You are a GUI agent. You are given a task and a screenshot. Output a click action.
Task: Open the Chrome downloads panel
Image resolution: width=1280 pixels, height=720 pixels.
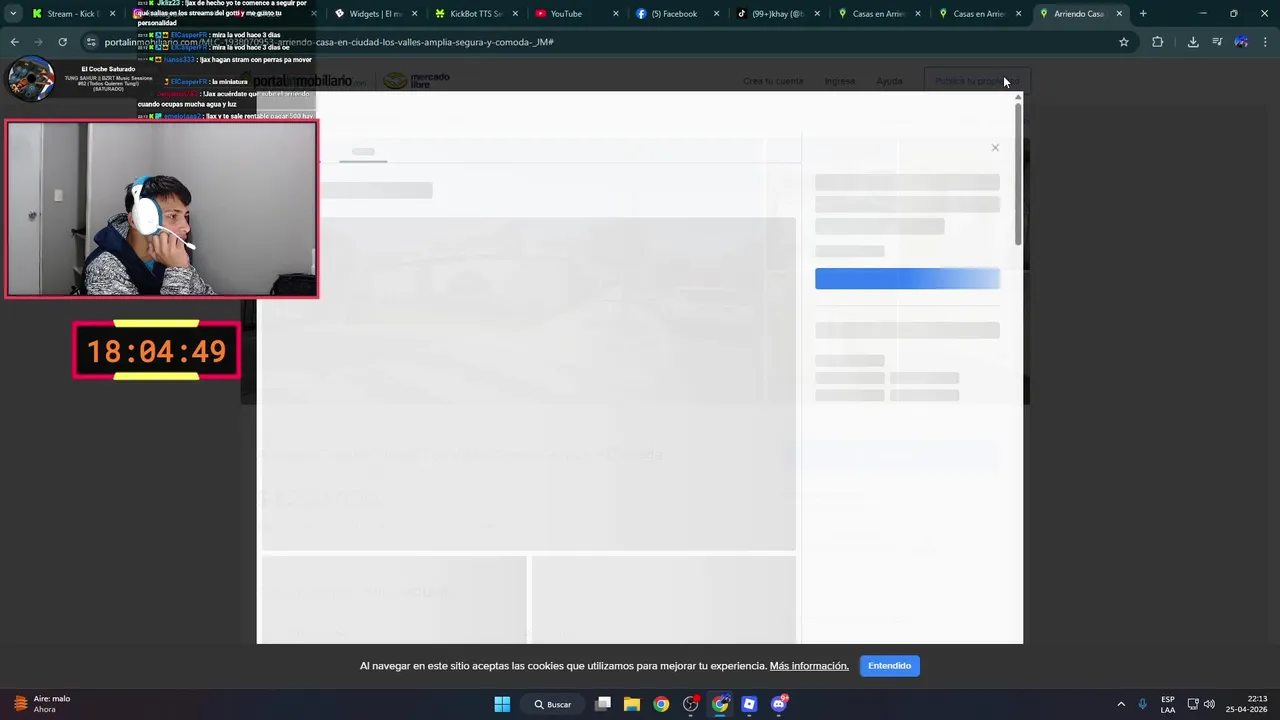1193,42
